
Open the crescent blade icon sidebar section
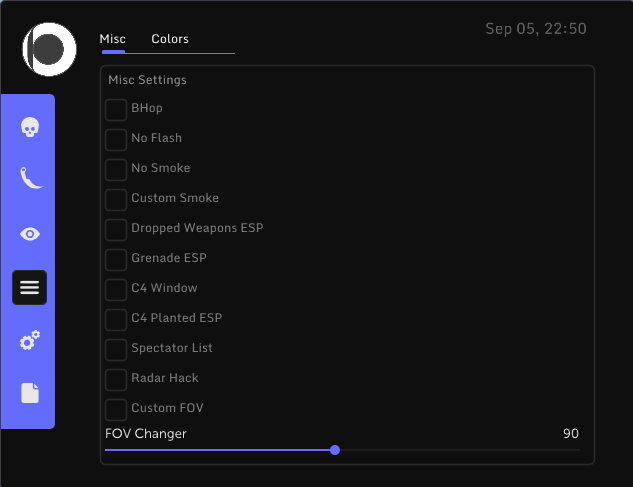tap(30, 178)
